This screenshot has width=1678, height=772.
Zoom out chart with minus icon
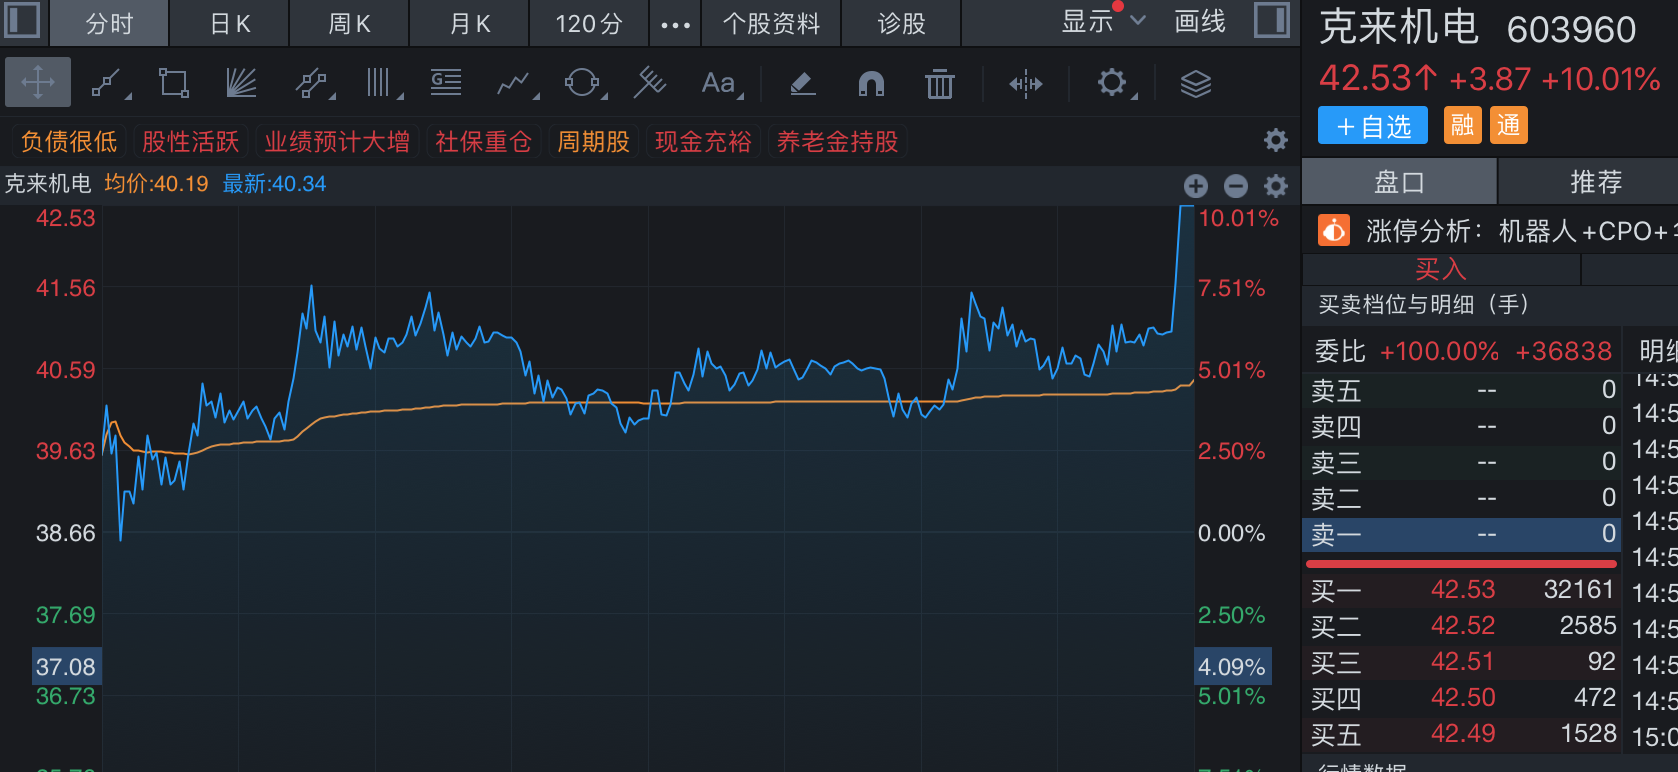point(1236,186)
